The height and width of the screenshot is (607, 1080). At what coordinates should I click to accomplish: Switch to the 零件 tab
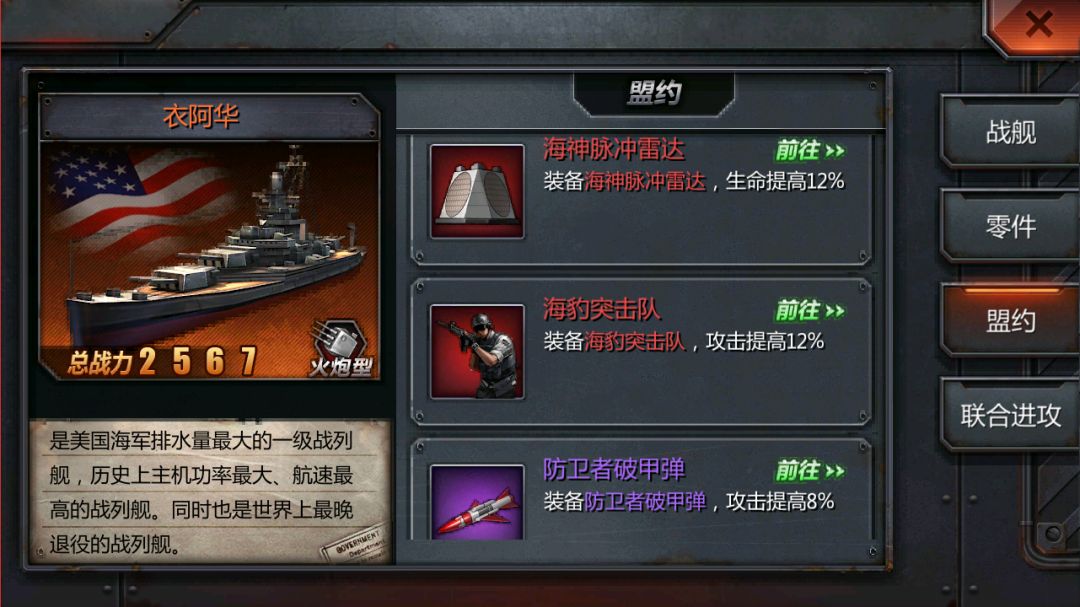[1010, 226]
